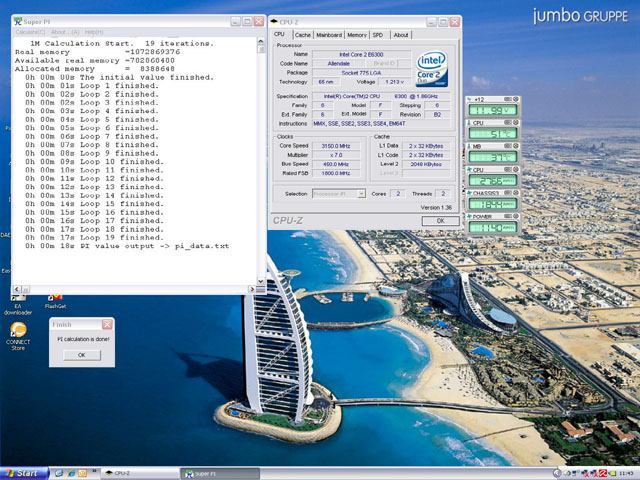Click the Bus Speed value 450.0 MHz
The height and width of the screenshot is (480, 640).
click(x=336, y=164)
